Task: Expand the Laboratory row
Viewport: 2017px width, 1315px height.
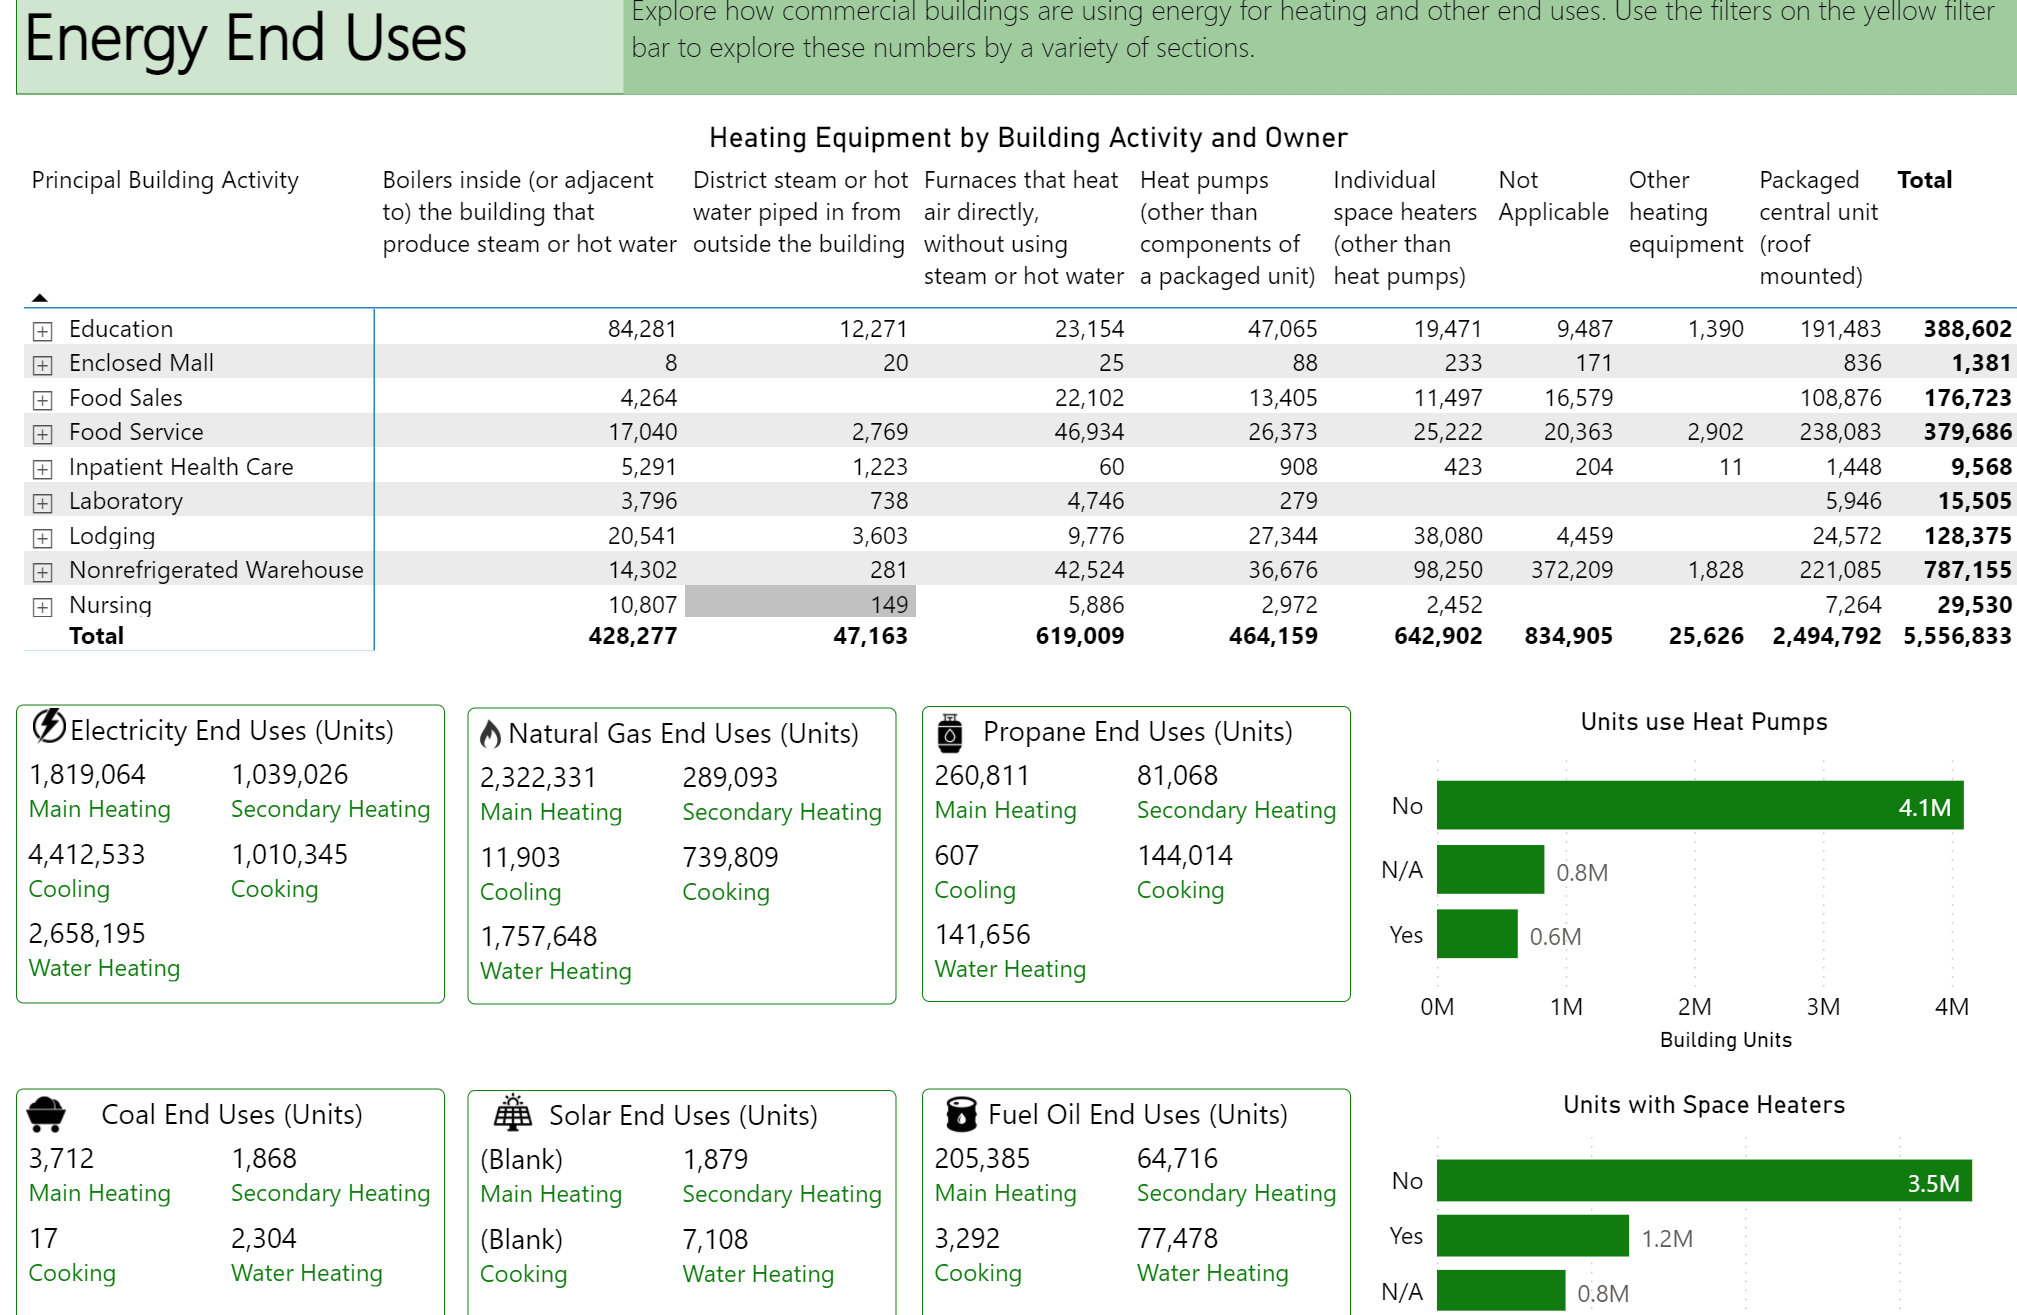Action: click(42, 503)
